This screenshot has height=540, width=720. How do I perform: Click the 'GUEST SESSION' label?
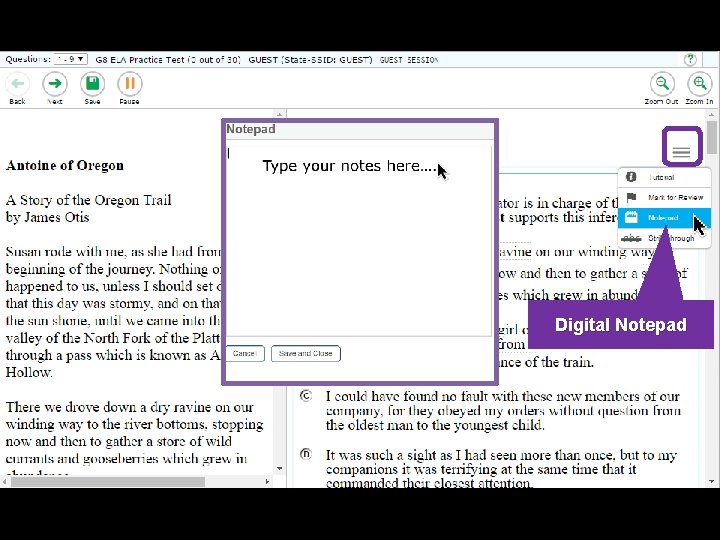tap(409, 60)
